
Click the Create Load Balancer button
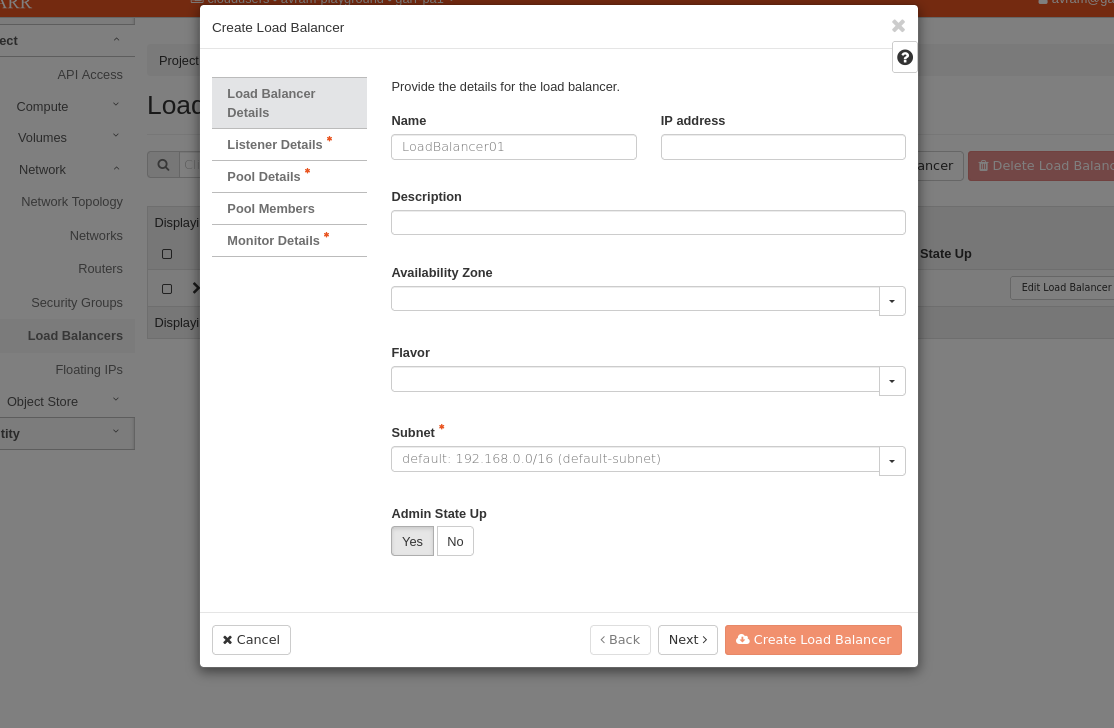tap(813, 640)
